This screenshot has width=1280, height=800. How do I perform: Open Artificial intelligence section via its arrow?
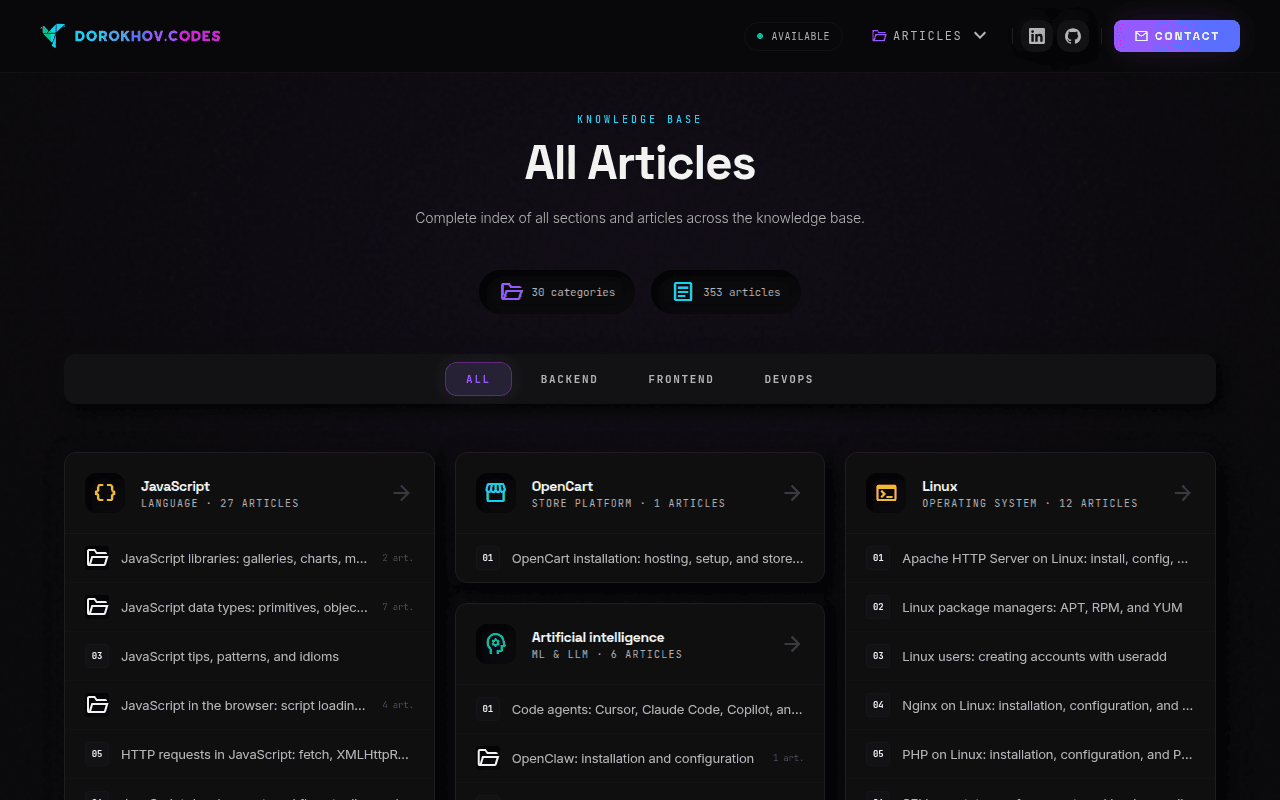click(792, 645)
